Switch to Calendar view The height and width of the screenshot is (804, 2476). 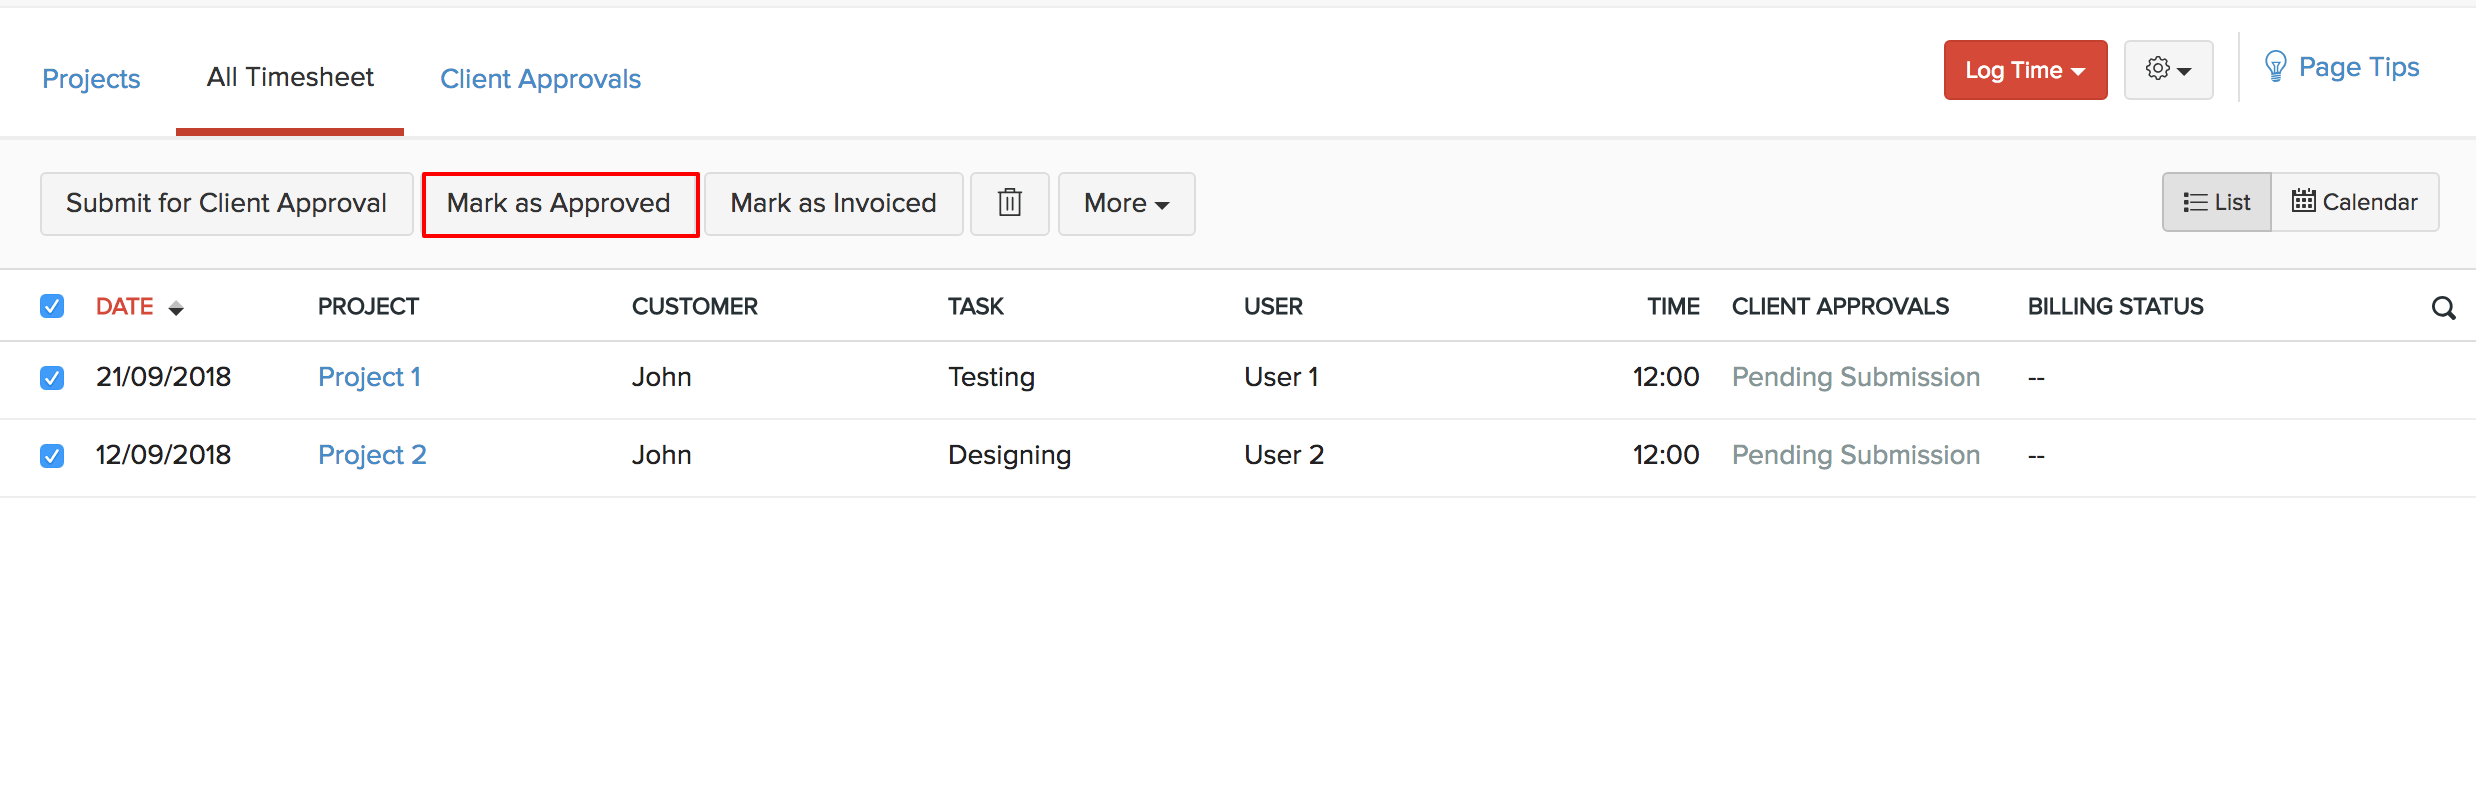2354,202
